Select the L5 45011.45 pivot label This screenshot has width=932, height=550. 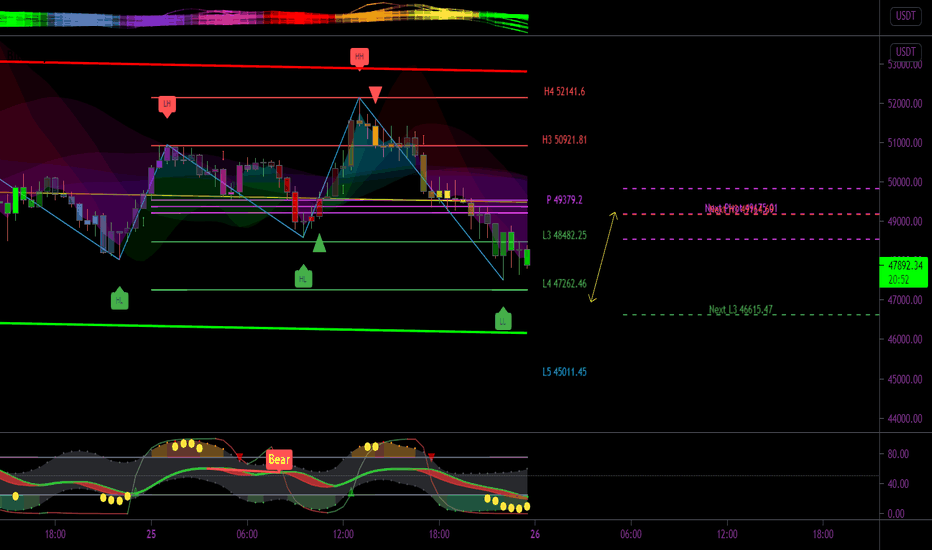tap(564, 372)
